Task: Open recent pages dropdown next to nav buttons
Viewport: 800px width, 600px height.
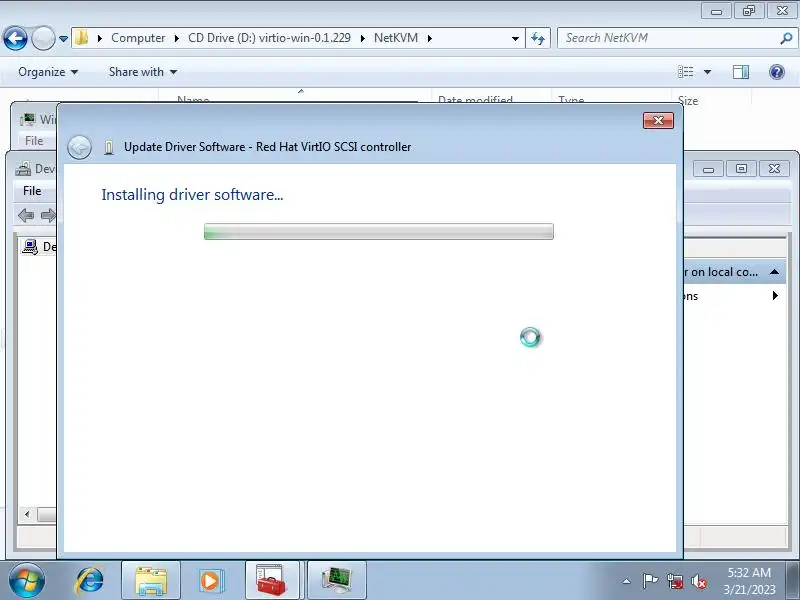Action: pyautogui.click(x=63, y=38)
